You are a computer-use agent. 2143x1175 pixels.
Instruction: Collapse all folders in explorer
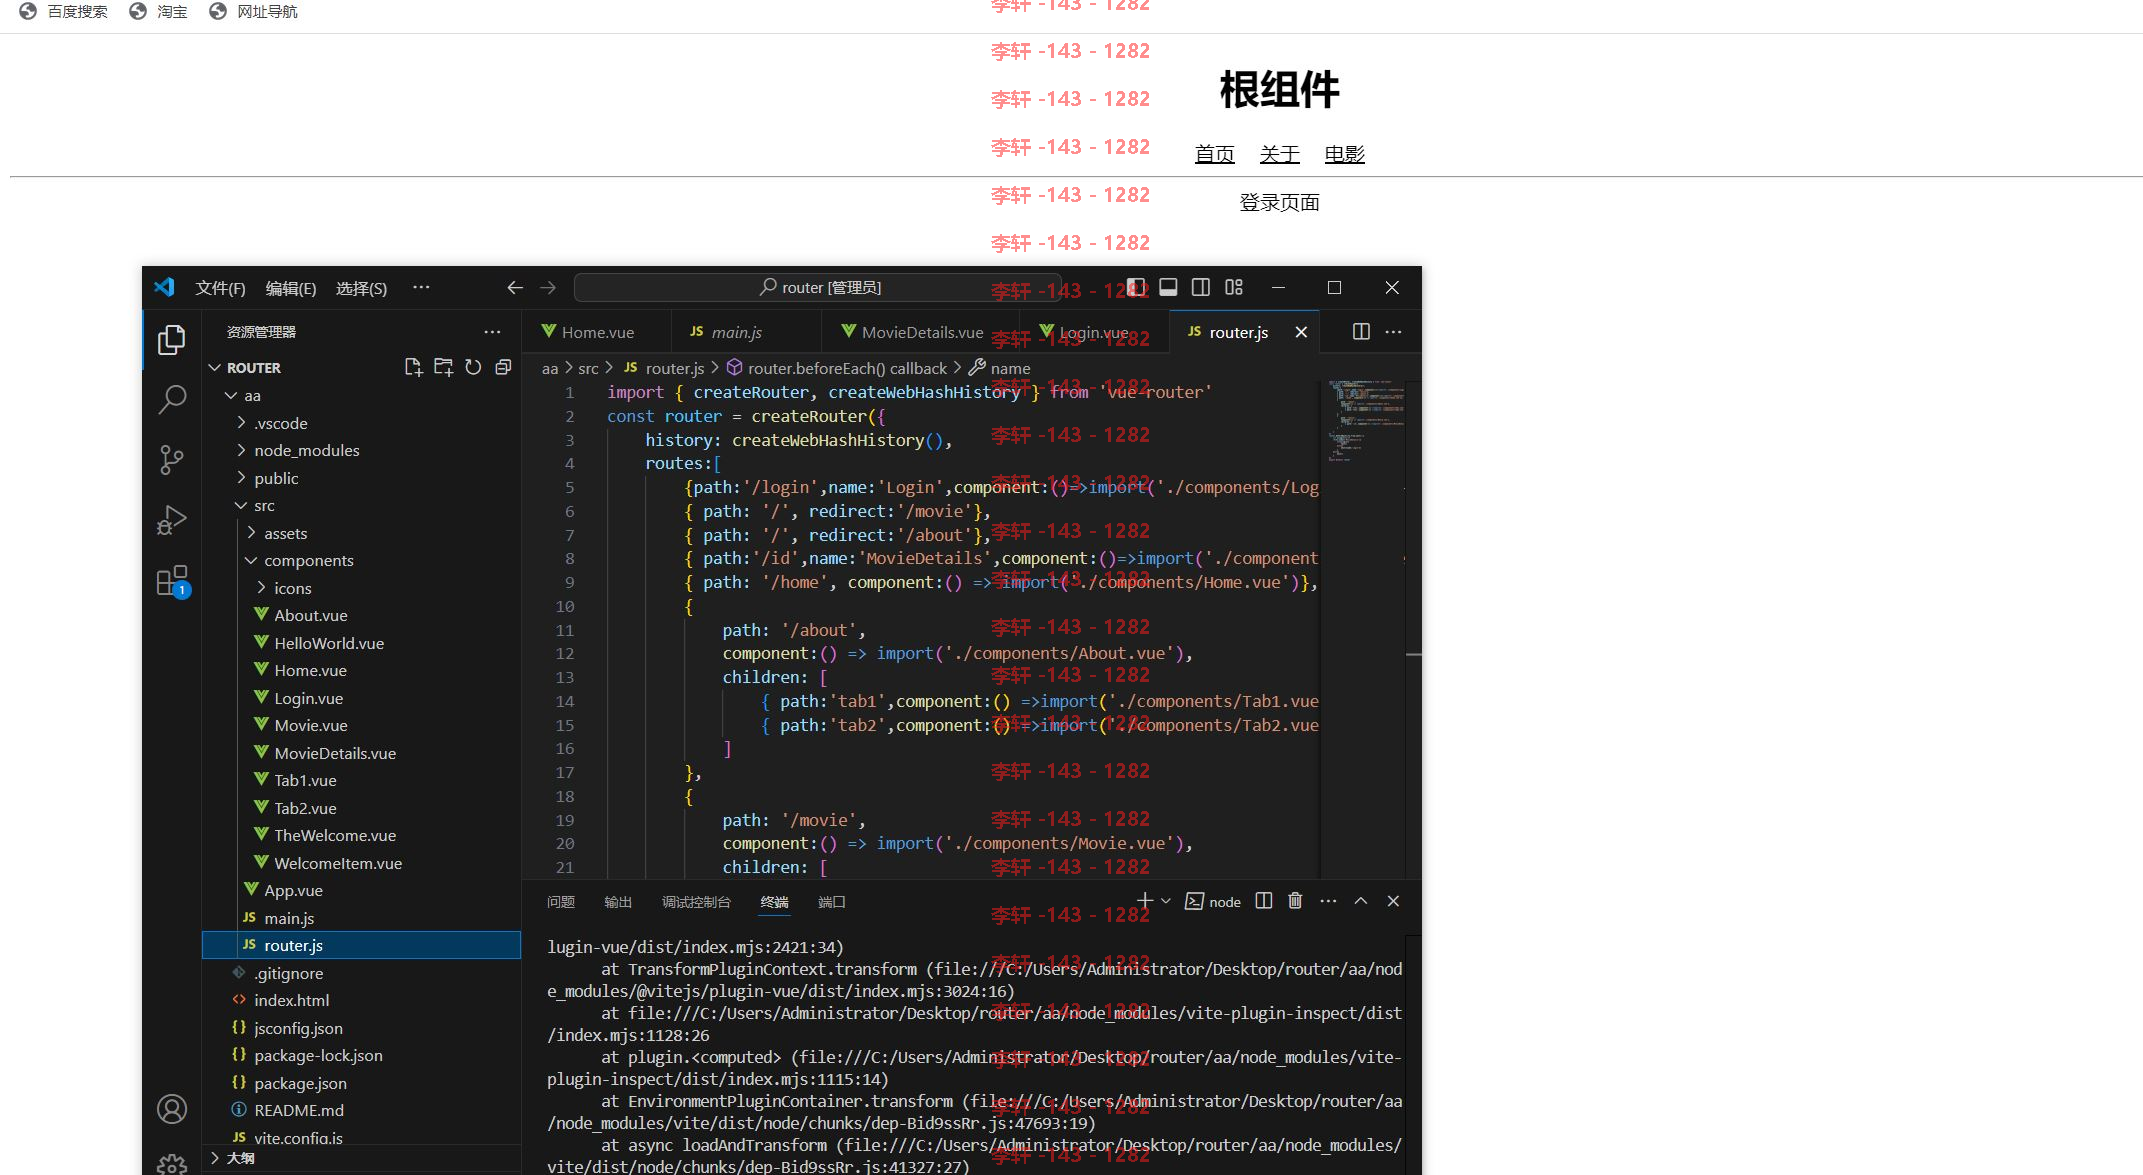[x=503, y=367]
